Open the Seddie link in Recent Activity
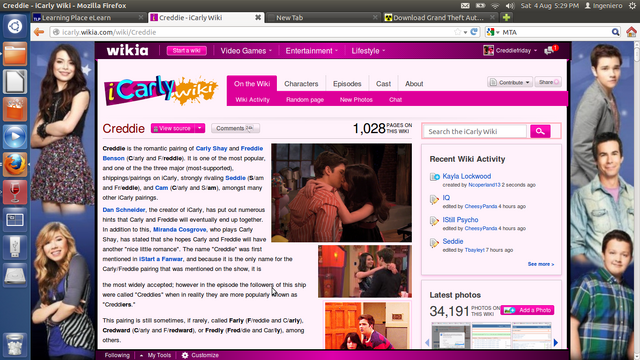 coord(453,241)
